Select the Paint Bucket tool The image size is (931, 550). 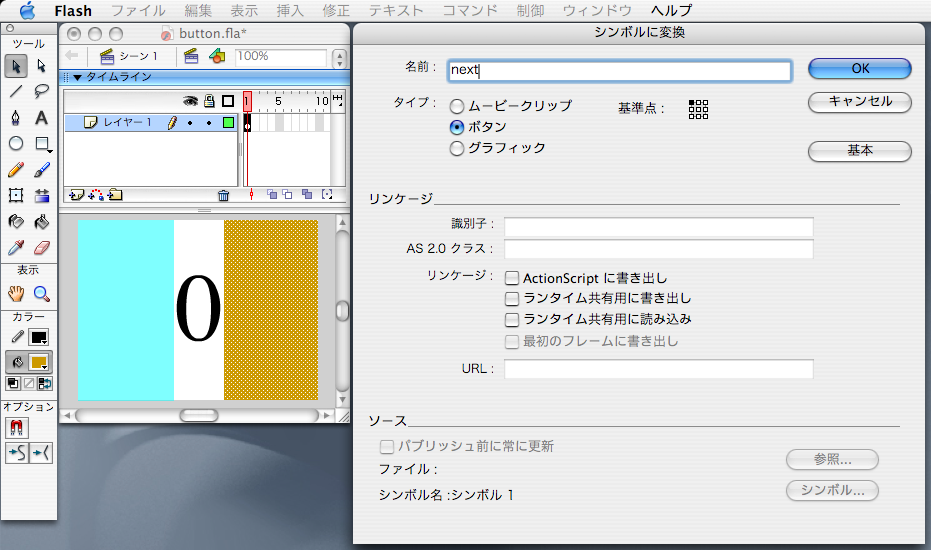click(42, 221)
